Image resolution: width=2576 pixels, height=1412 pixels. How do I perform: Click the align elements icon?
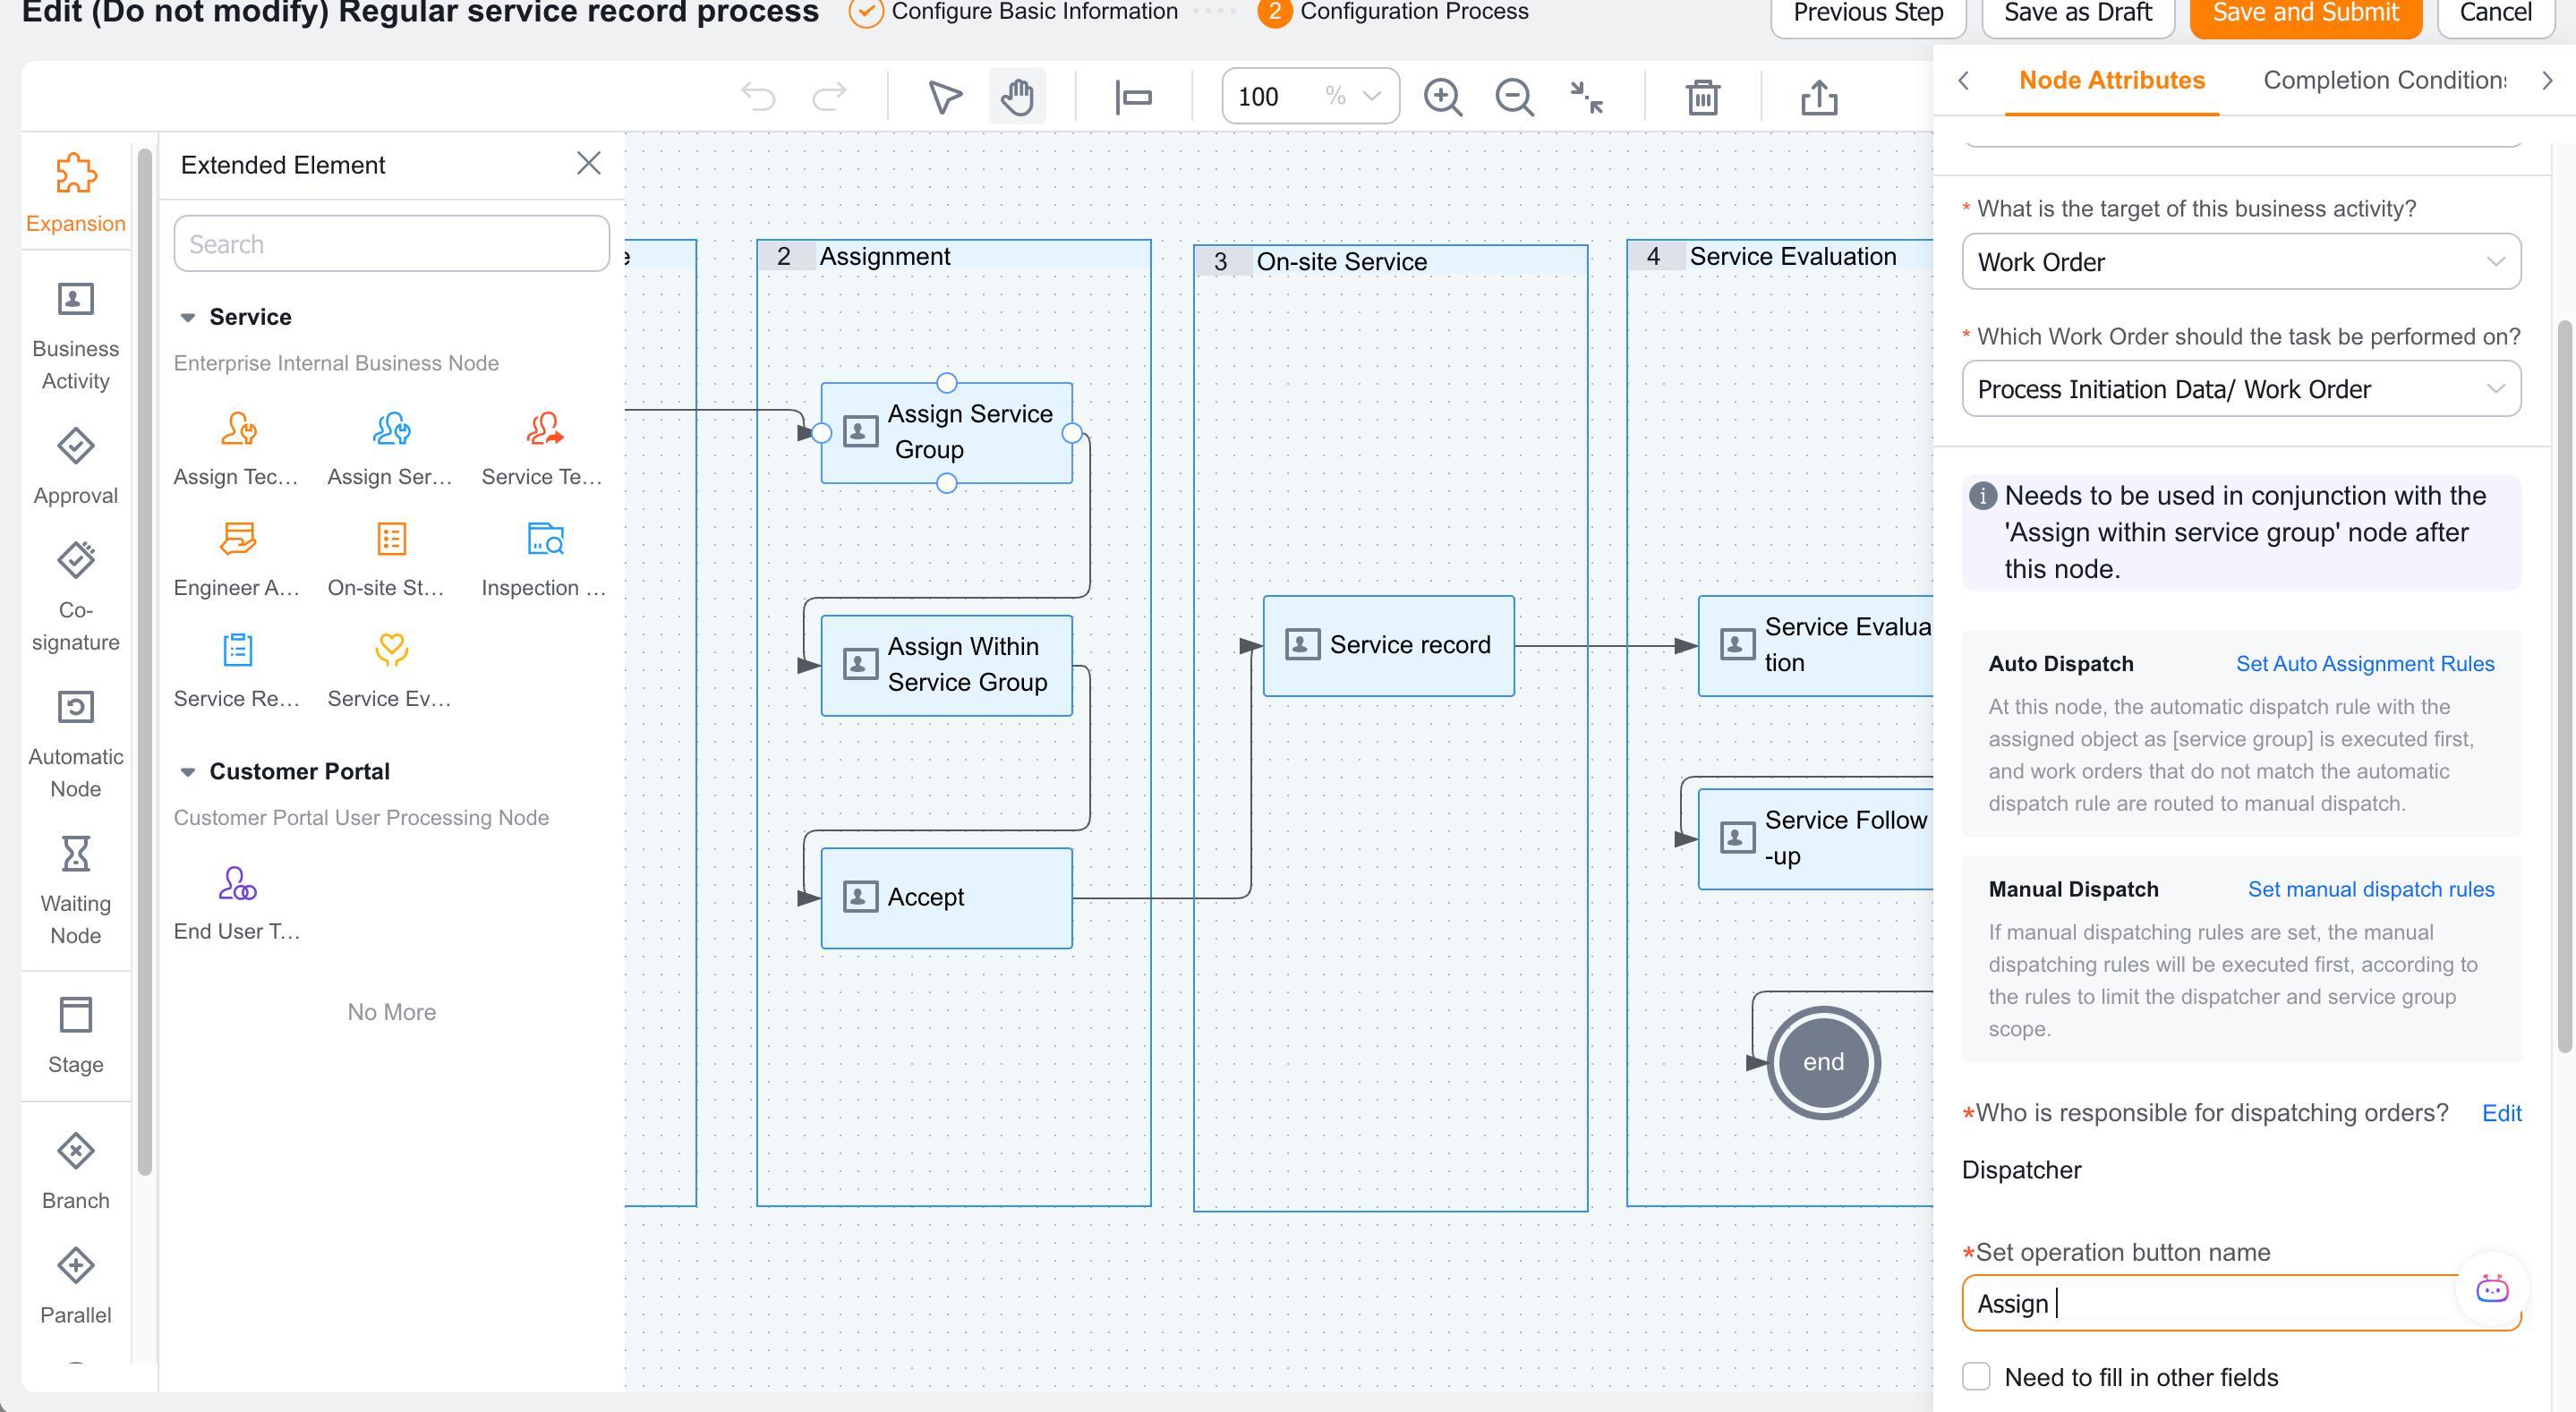tap(1133, 97)
